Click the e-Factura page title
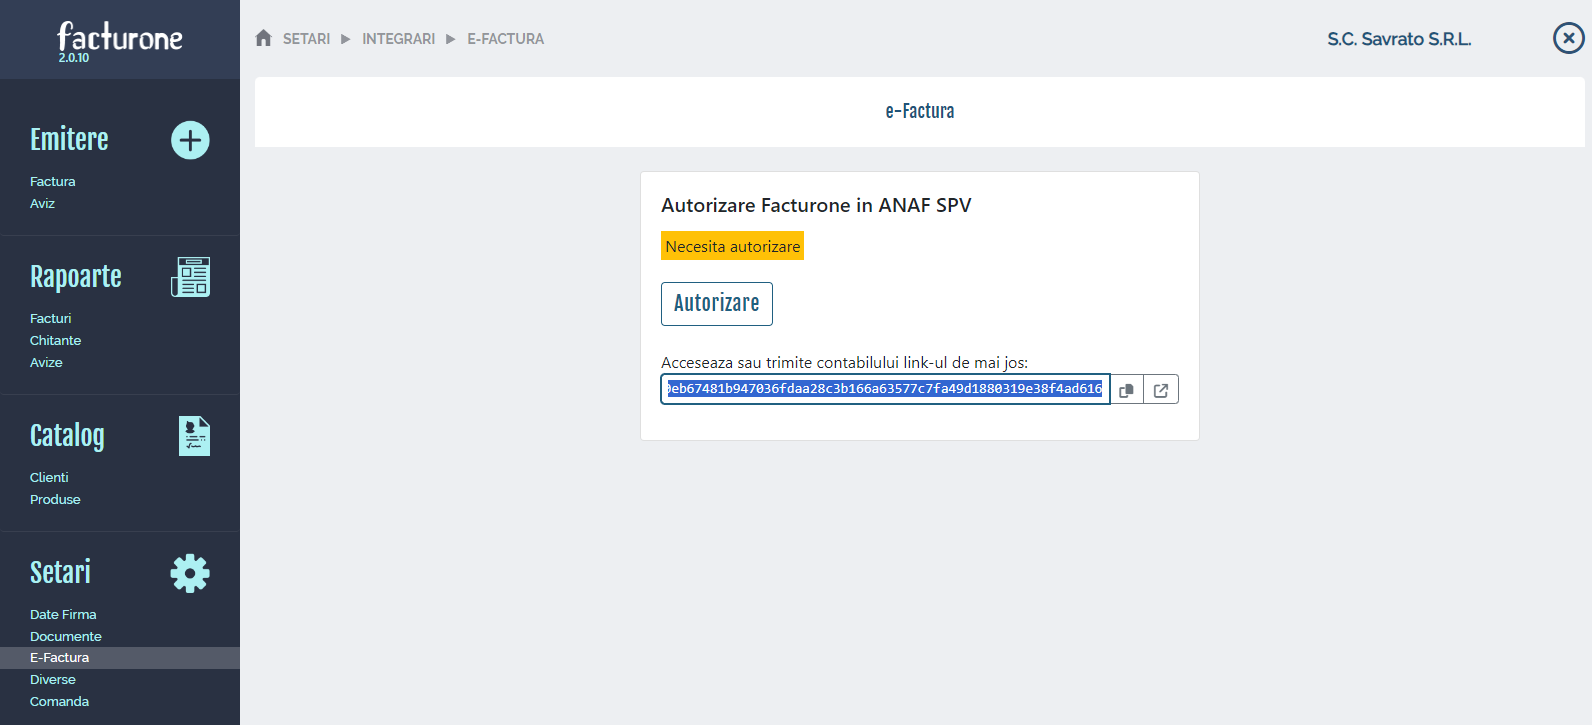 920,111
